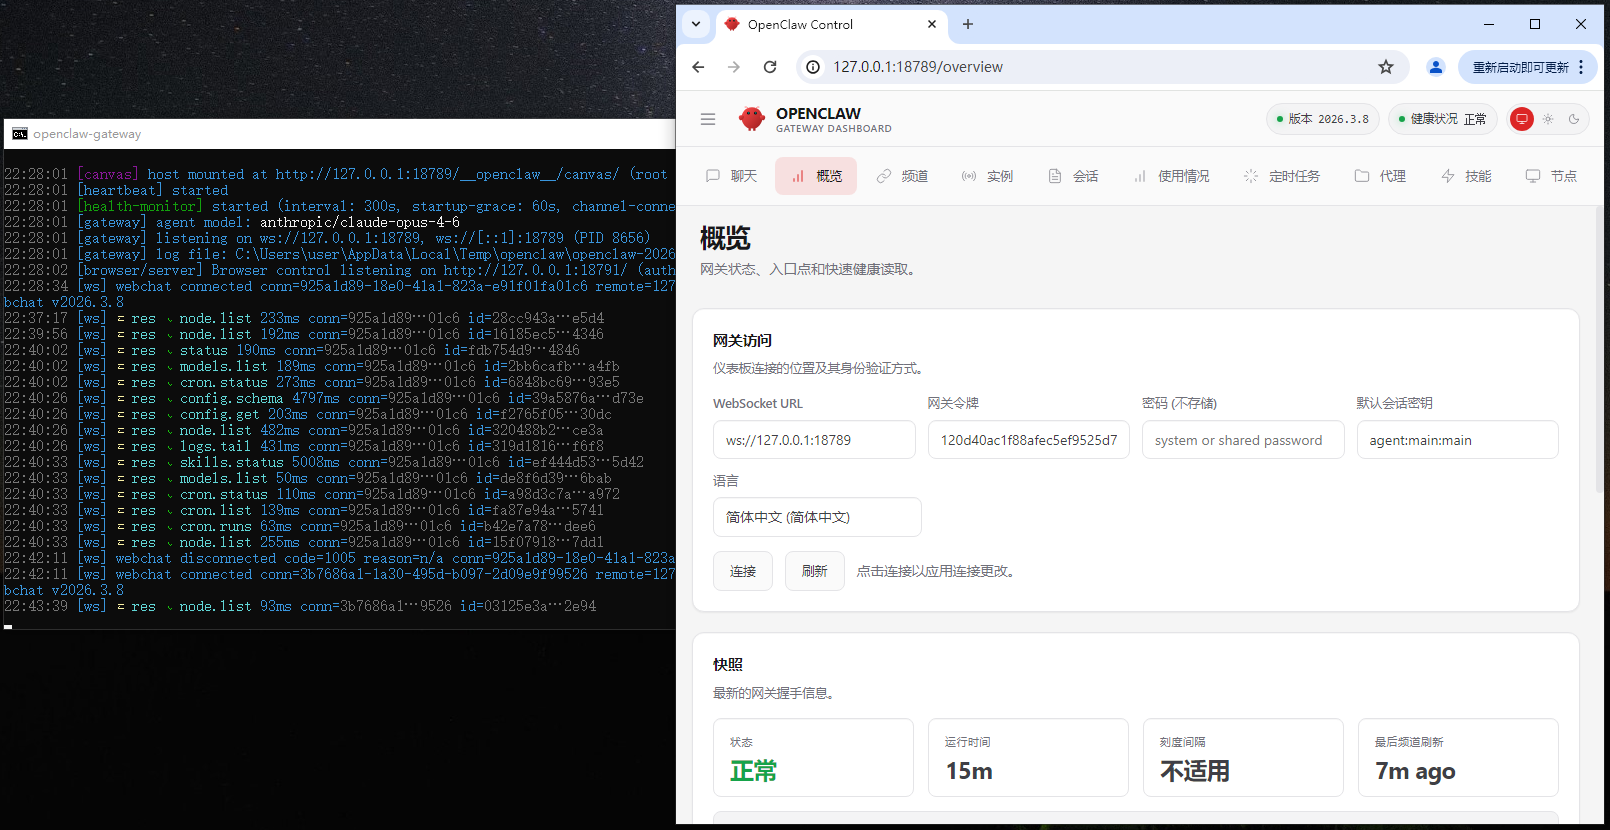Click the config.schema 4797ms log line

point(324,398)
